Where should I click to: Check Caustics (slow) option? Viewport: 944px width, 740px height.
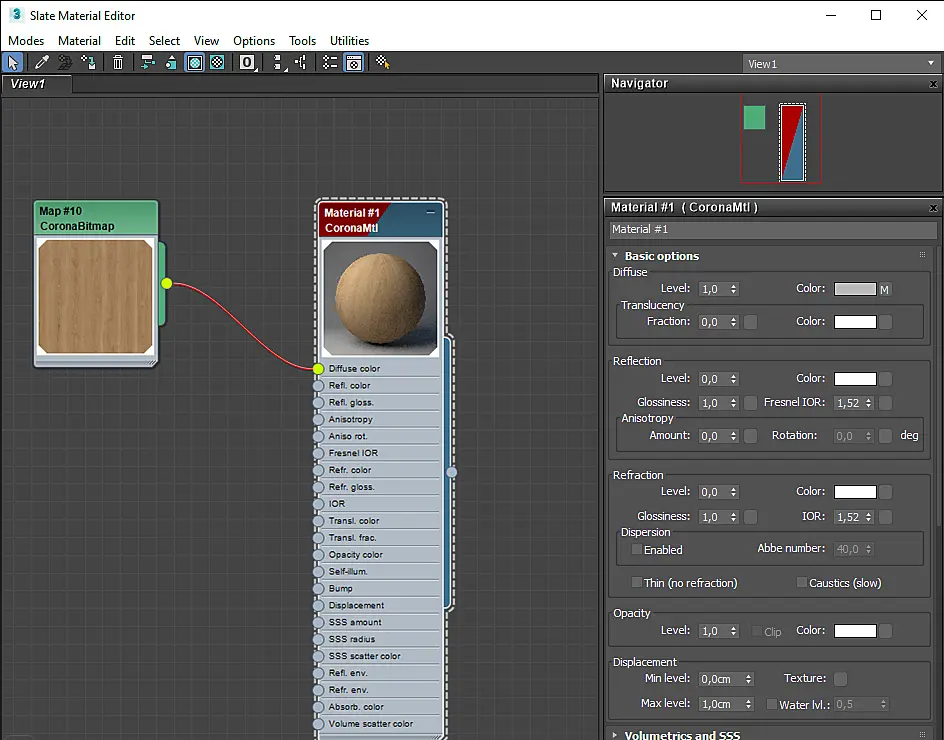801,582
